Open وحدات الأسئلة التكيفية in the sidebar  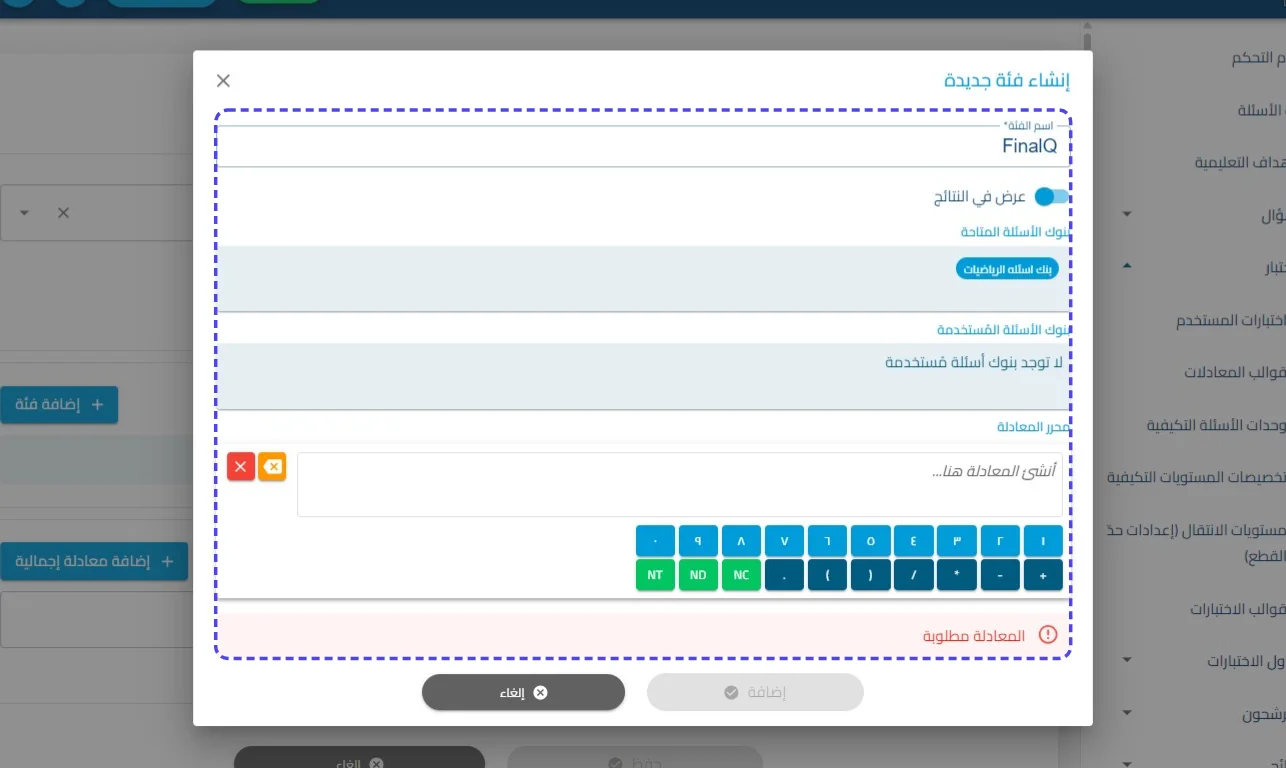[x=1216, y=425]
